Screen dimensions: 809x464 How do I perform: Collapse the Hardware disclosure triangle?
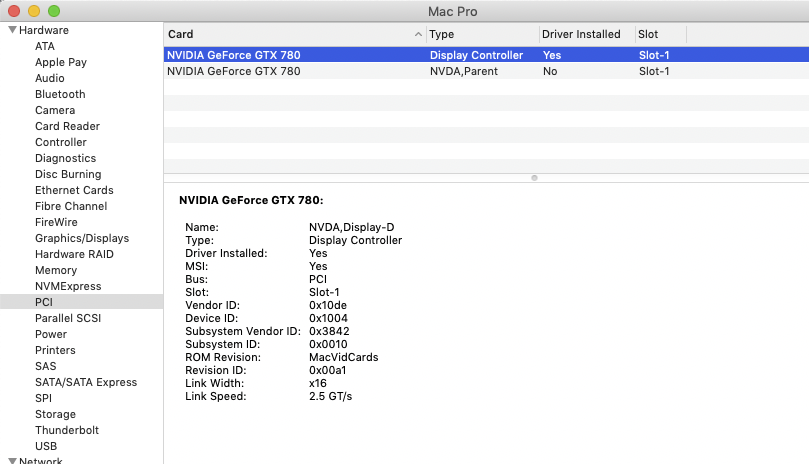click(x=12, y=30)
